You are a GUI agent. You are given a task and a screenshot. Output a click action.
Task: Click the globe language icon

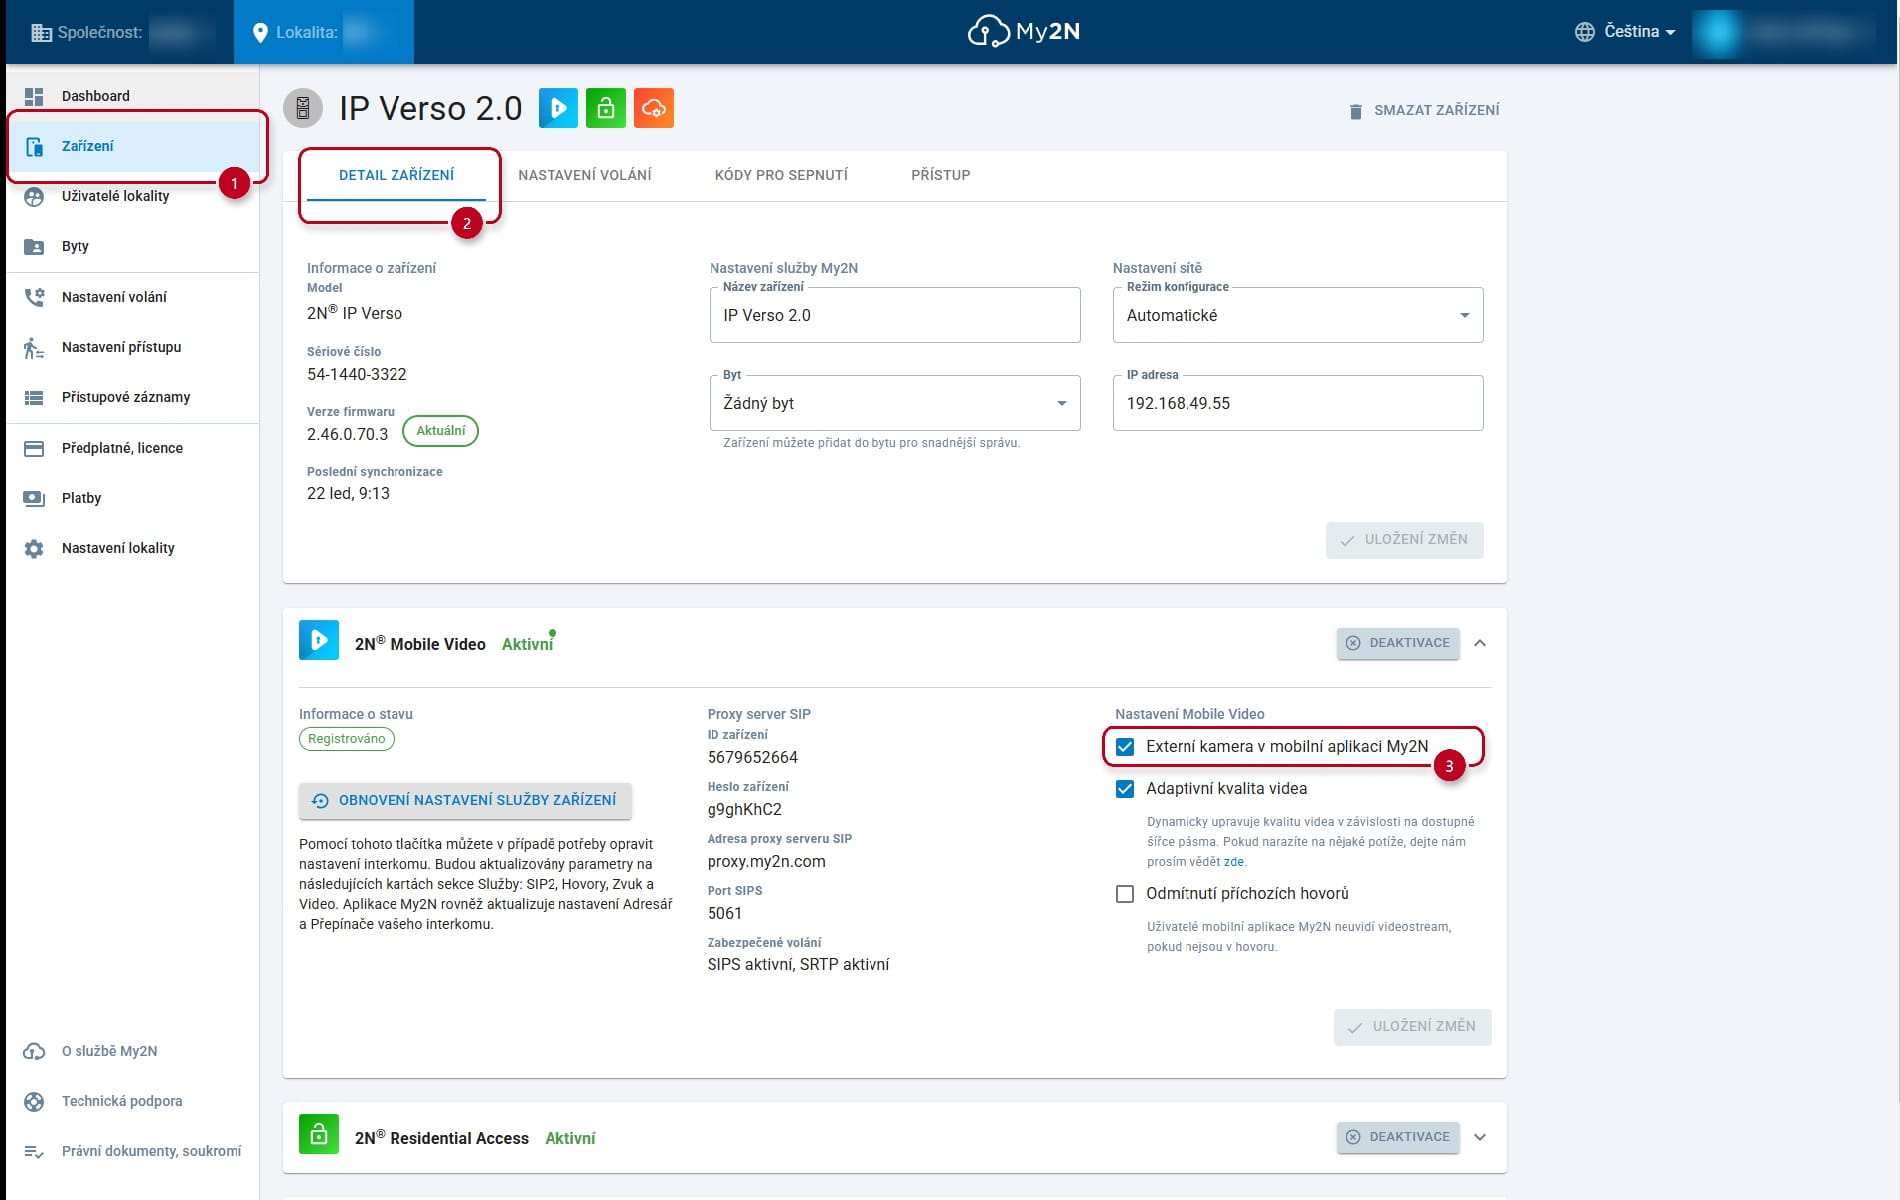coord(1584,32)
